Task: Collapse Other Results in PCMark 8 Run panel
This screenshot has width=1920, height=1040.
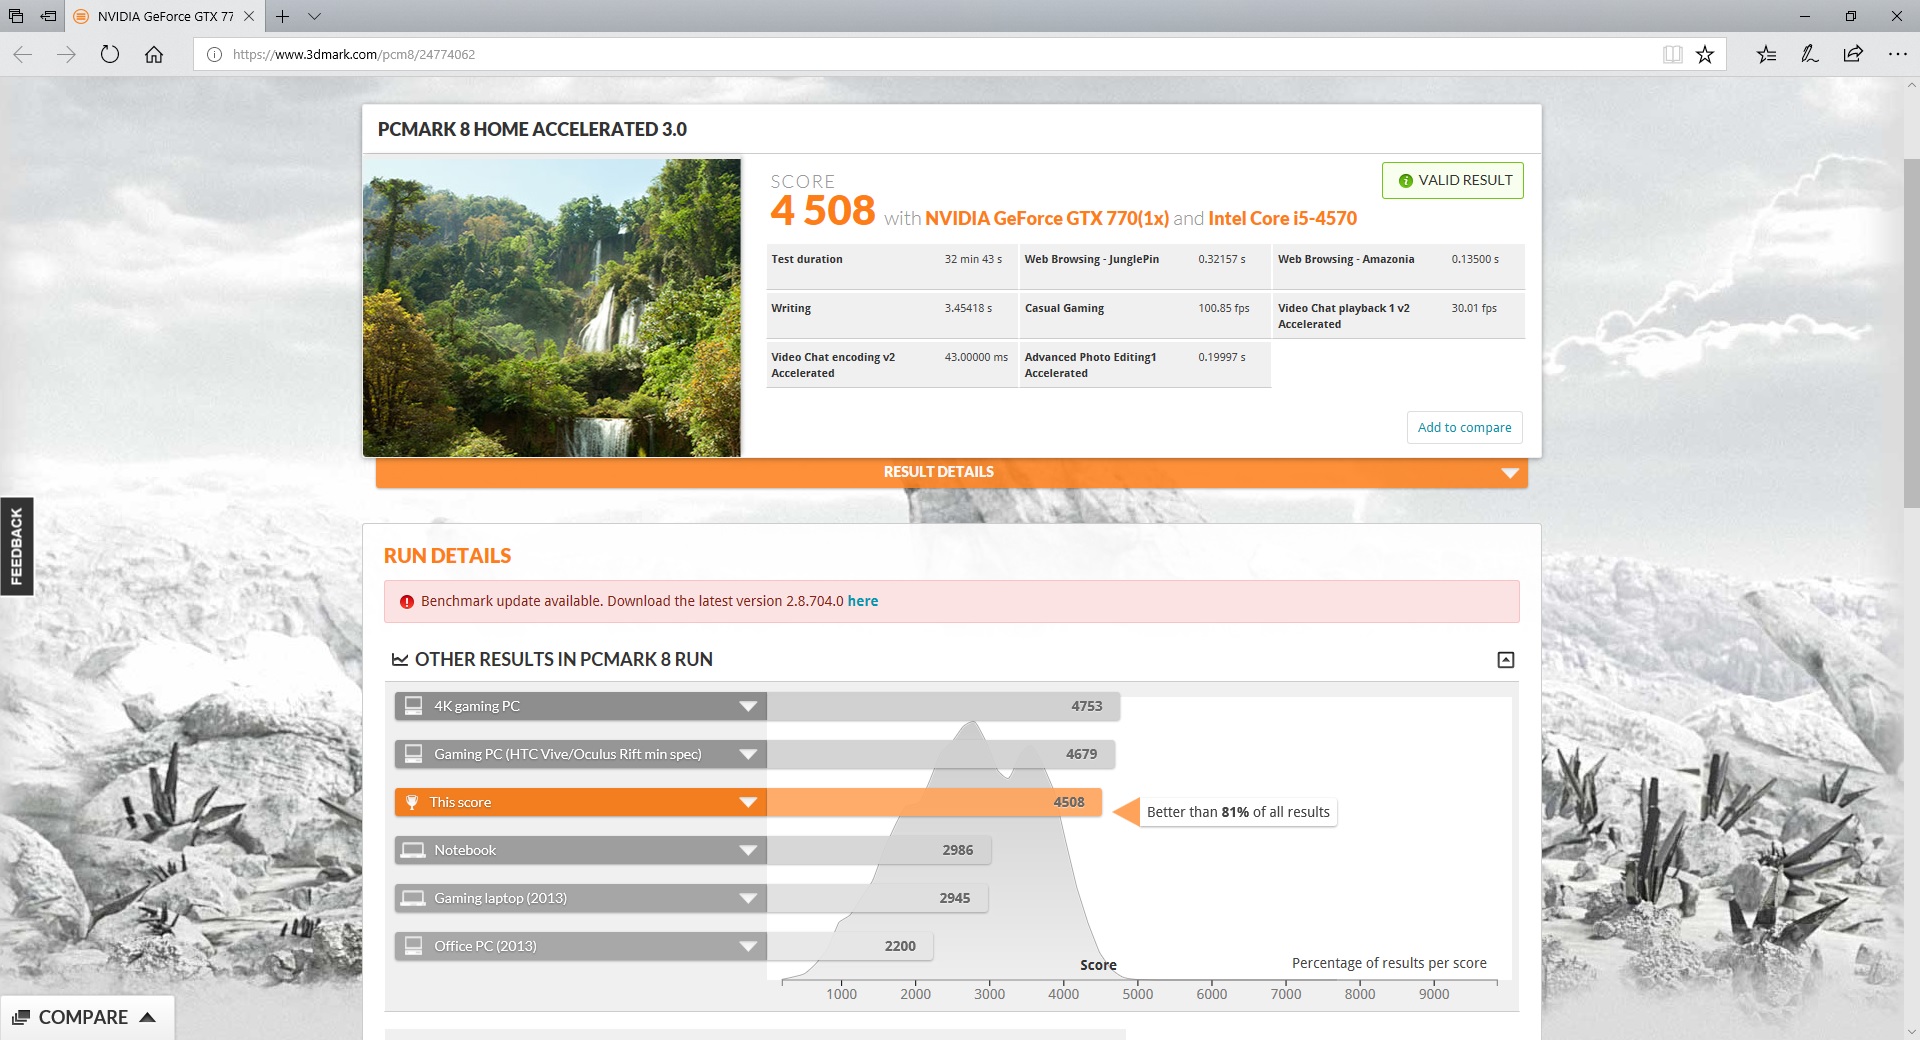Action: (1505, 660)
